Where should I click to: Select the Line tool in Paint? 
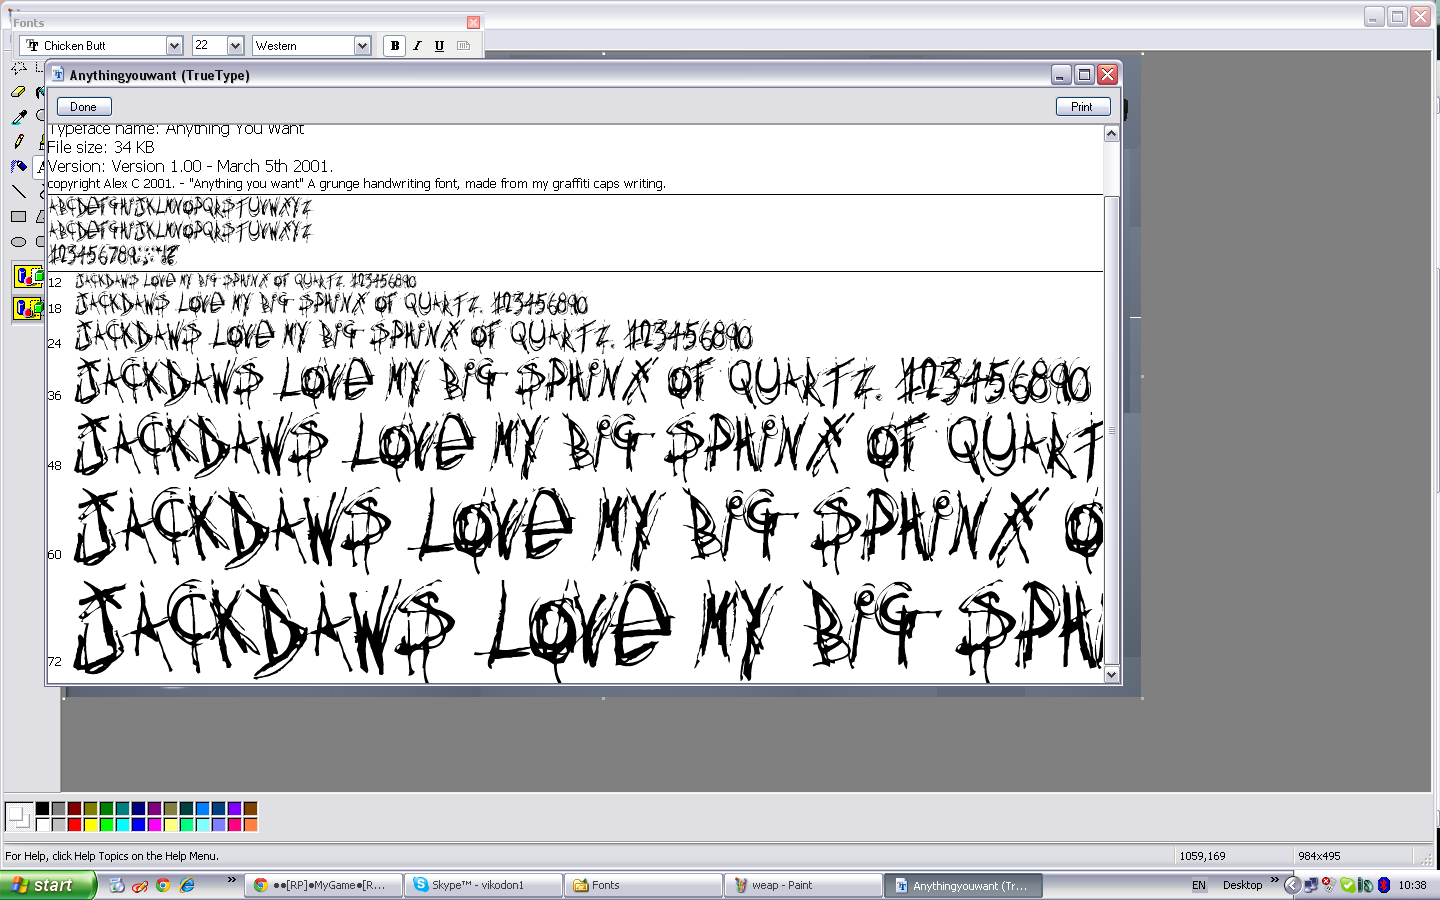(18, 191)
